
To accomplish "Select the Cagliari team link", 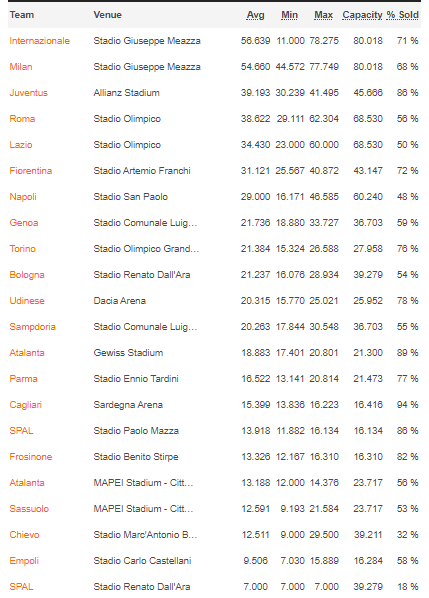I will pyautogui.click(x=26, y=405).
